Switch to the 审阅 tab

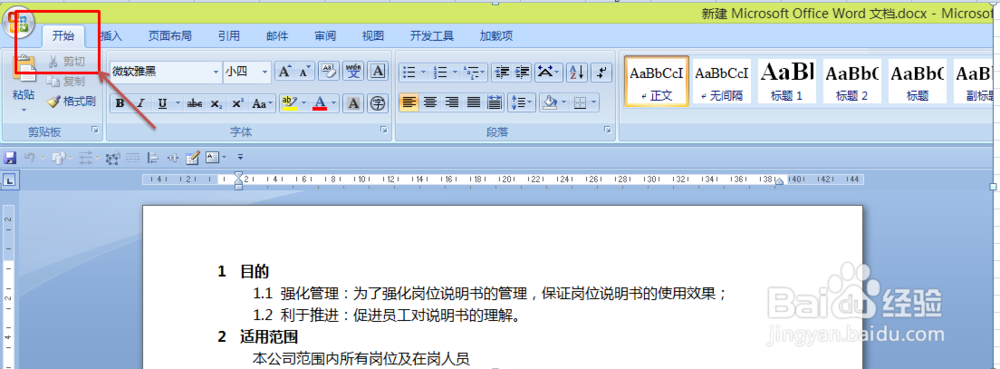tap(325, 36)
